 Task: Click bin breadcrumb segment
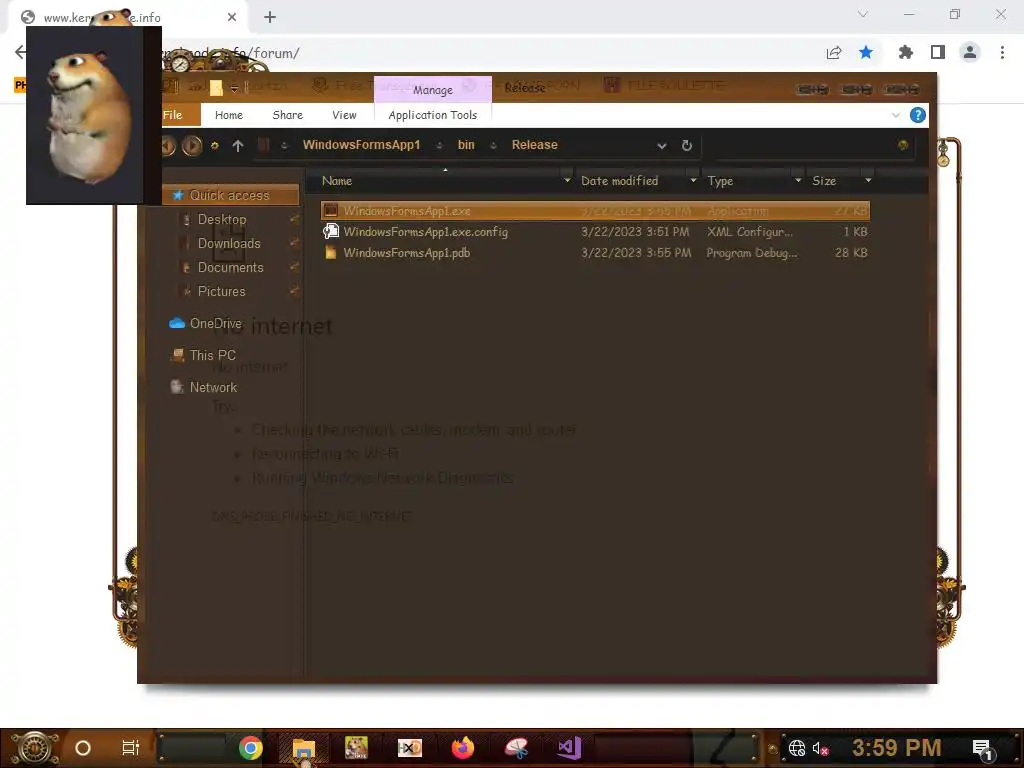pos(466,145)
